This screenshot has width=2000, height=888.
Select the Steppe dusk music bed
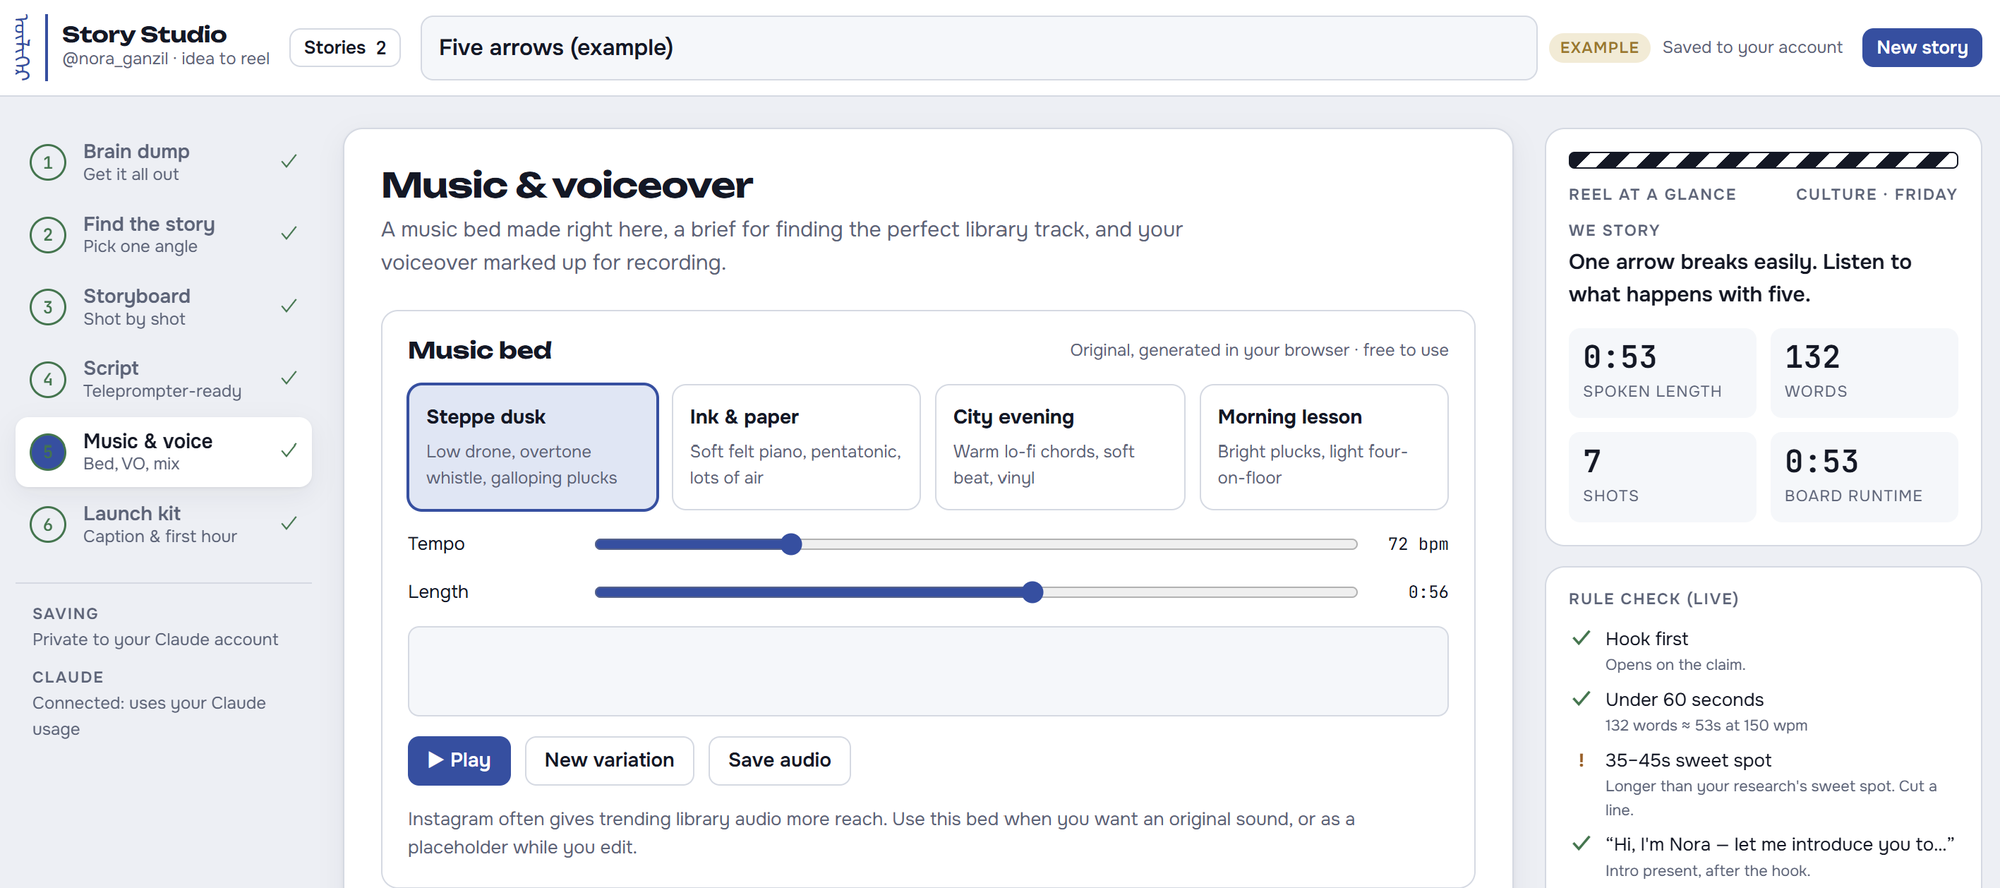533,447
